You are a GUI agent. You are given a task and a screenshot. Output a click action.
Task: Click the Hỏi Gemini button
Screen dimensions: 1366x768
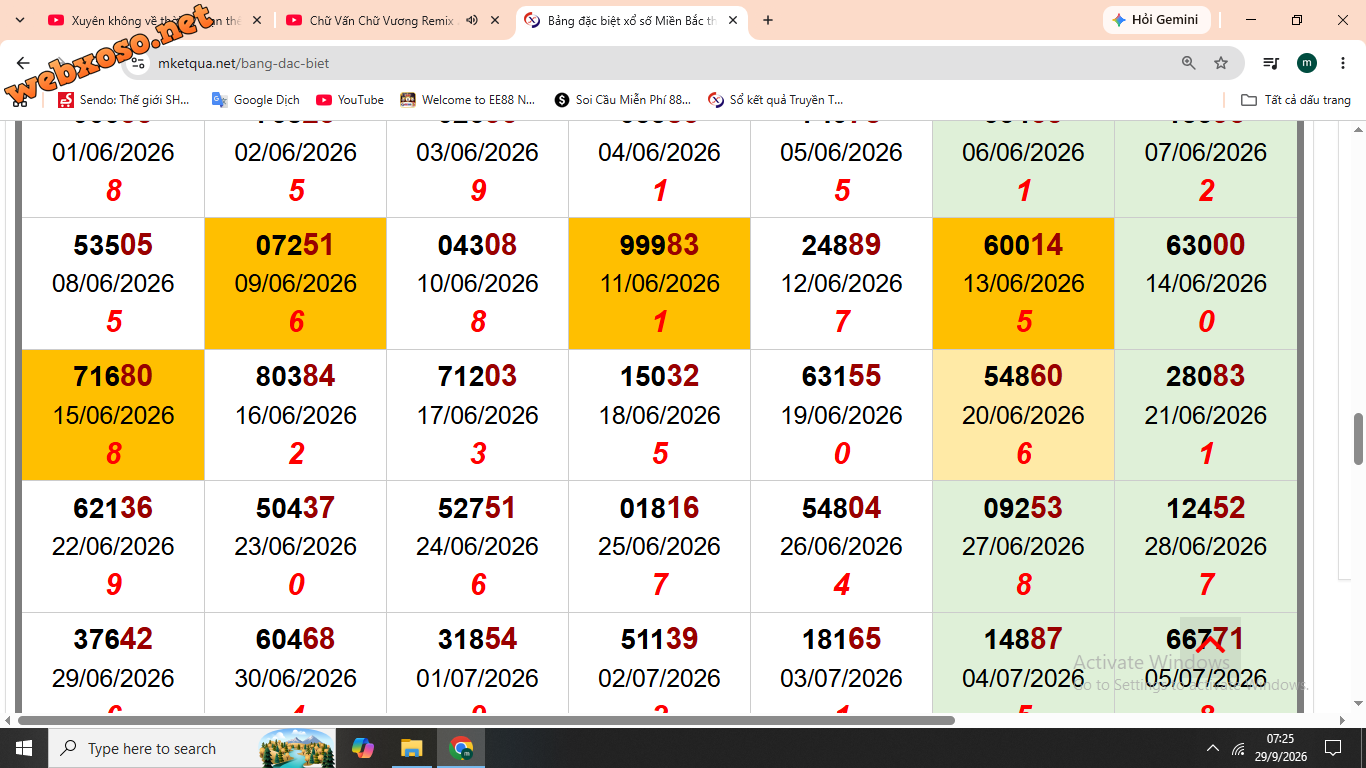click(1156, 20)
